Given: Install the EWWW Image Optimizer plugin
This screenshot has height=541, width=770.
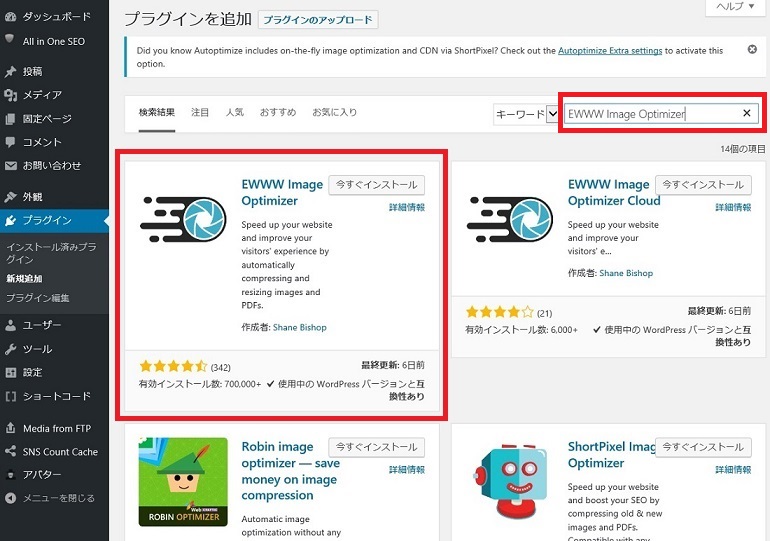Looking at the screenshot, I should (377, 185).
